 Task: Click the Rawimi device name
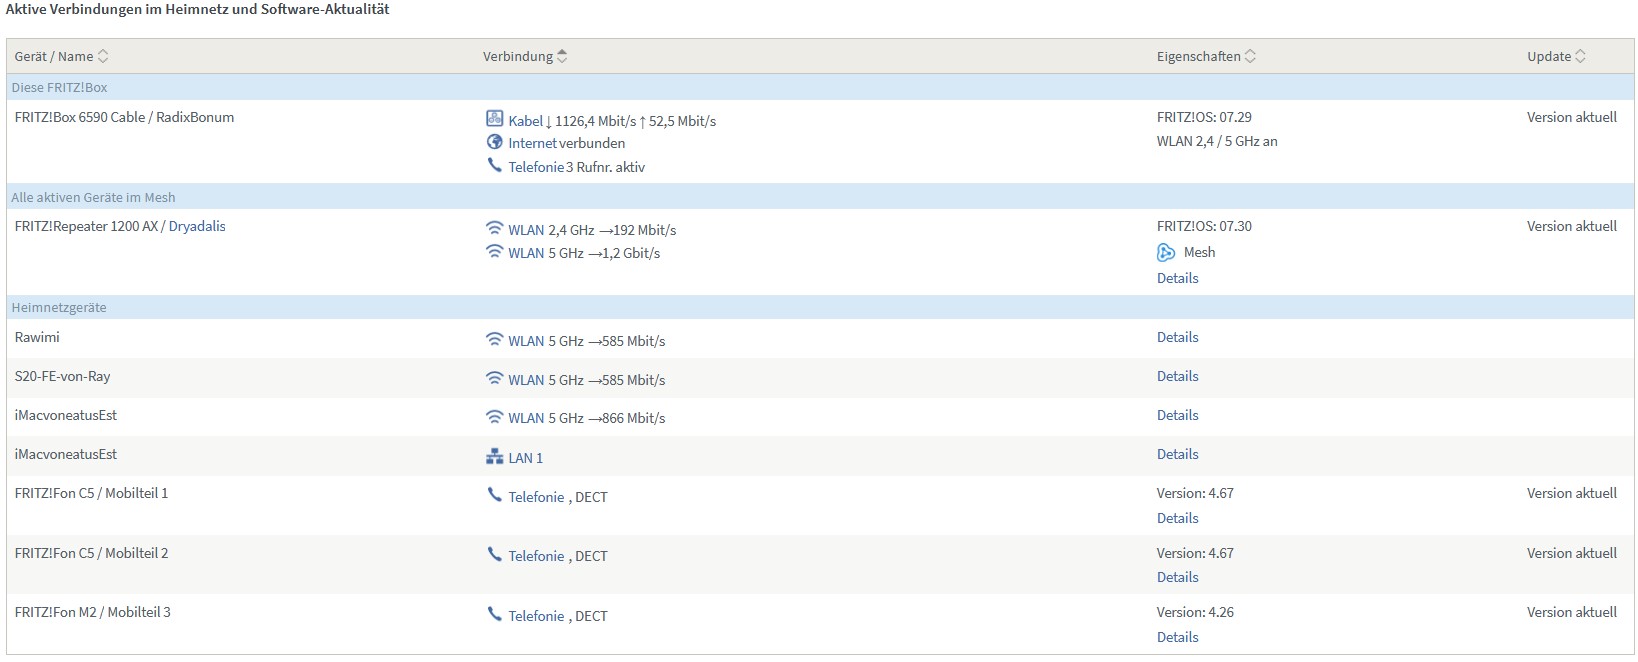[37, 337]
